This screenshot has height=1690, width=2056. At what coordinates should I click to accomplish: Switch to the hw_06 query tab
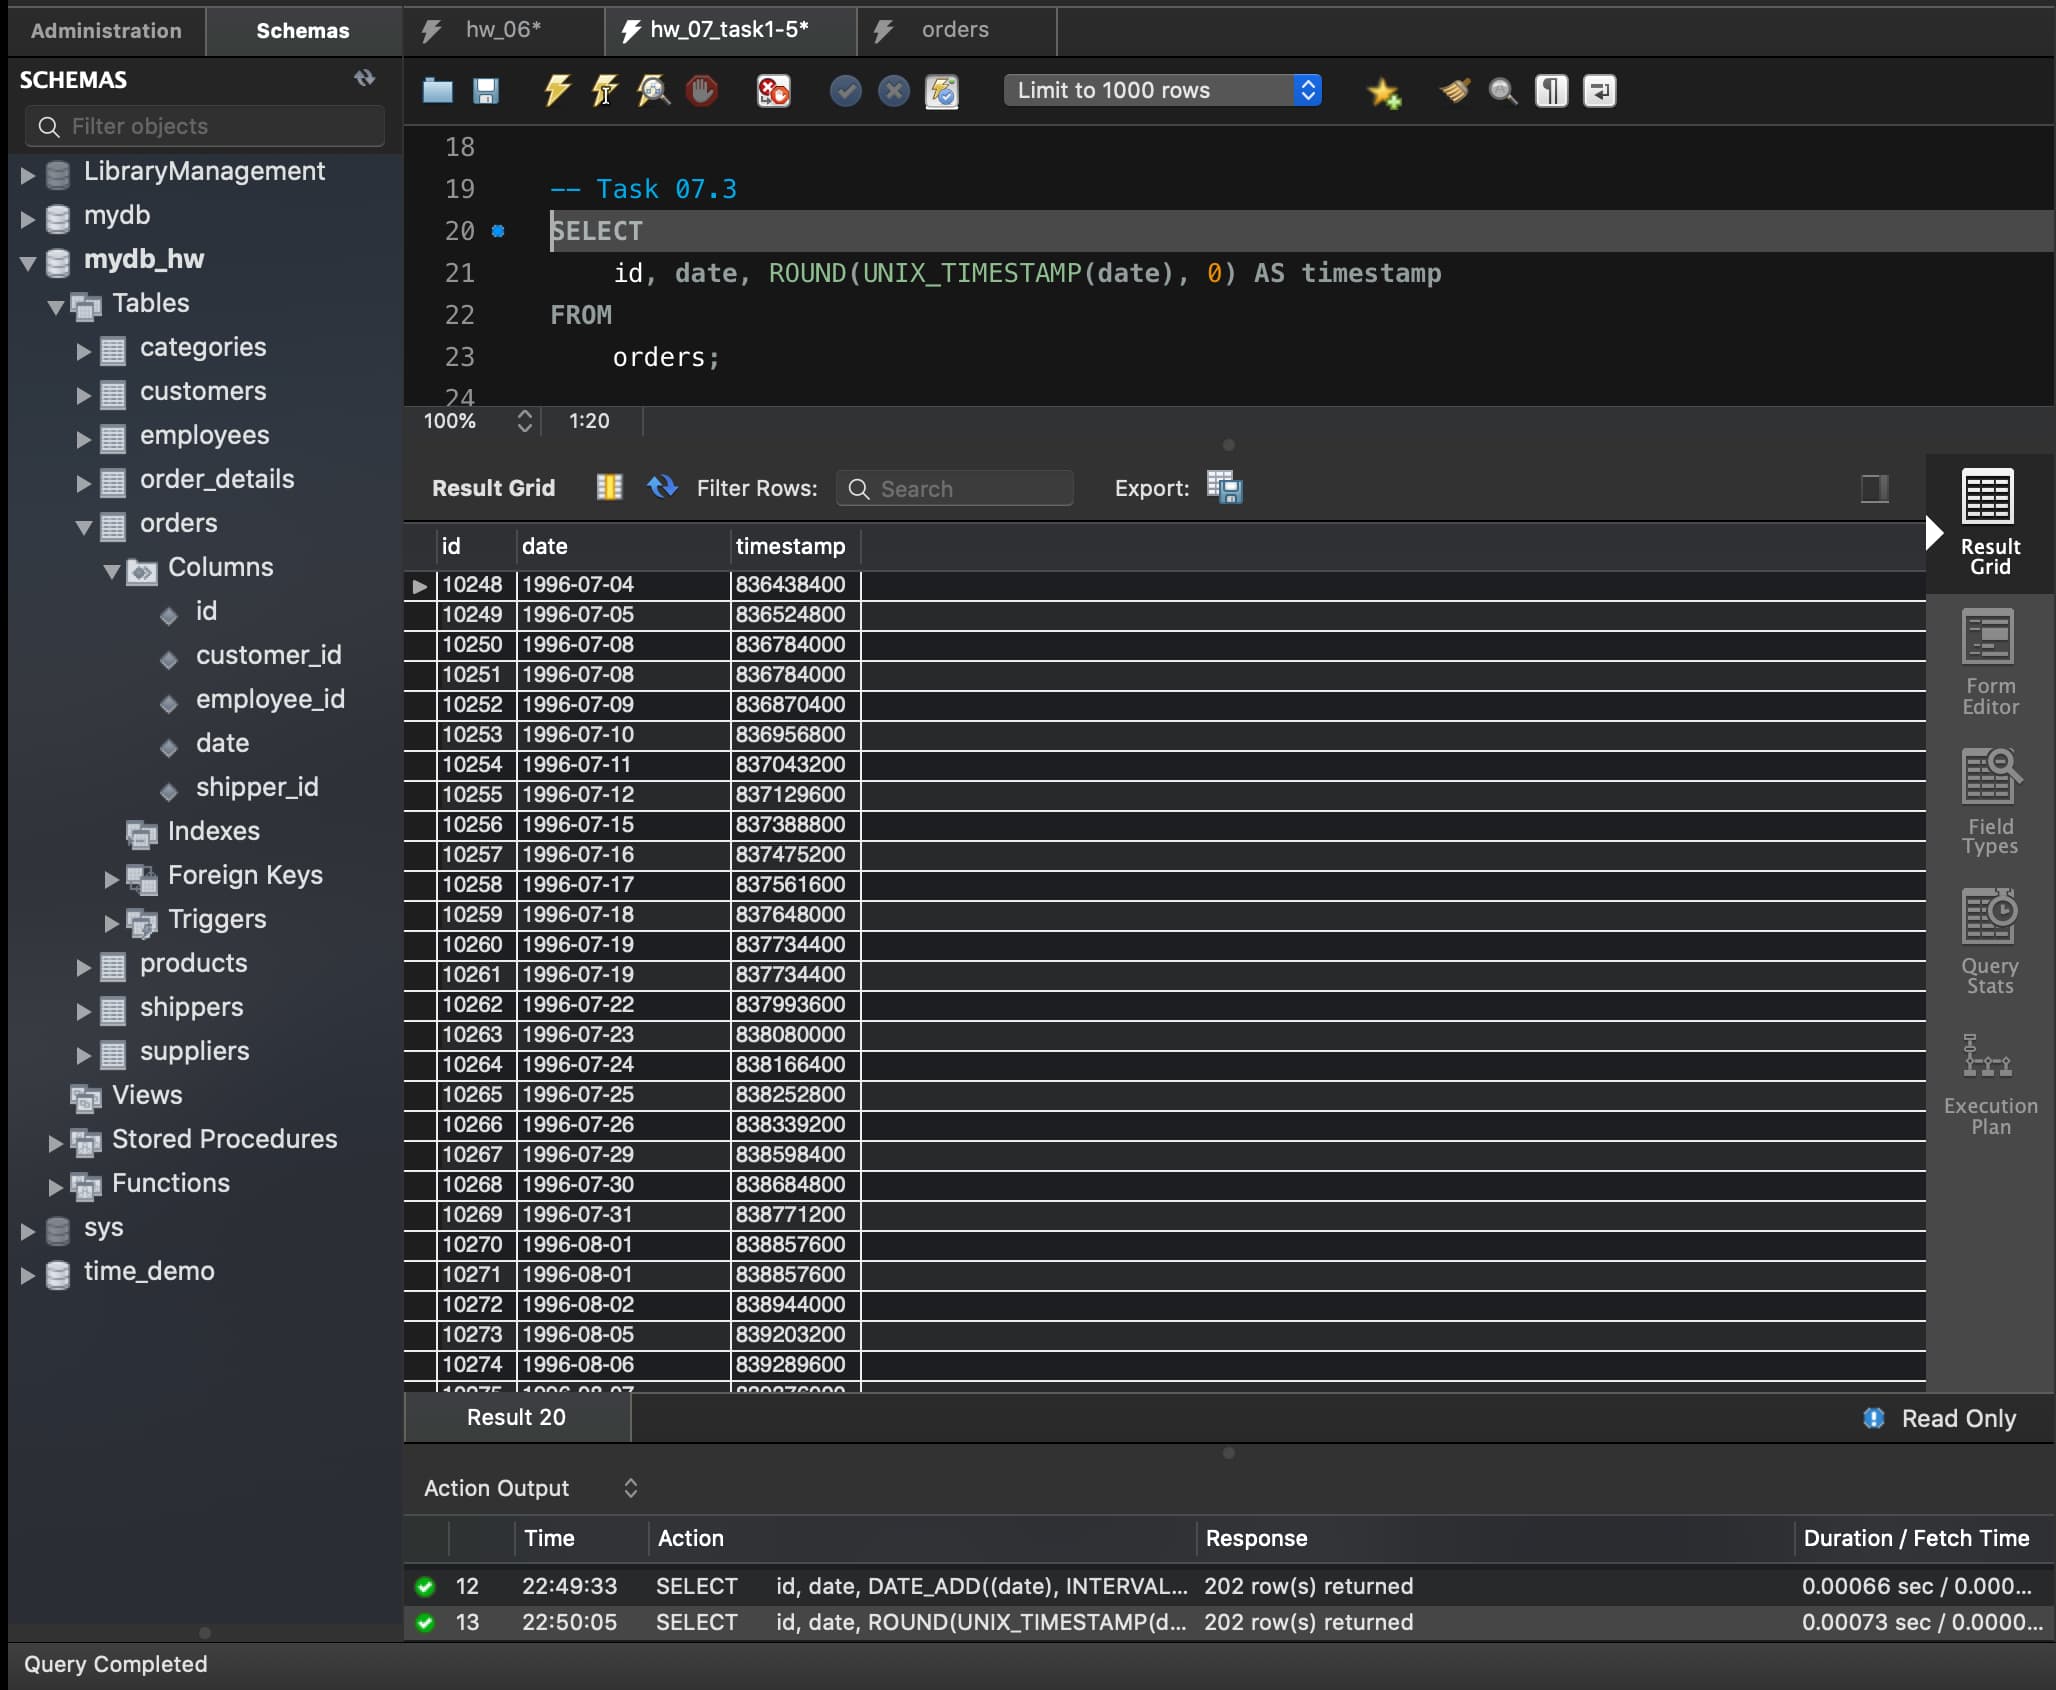[x=503, y=30]
